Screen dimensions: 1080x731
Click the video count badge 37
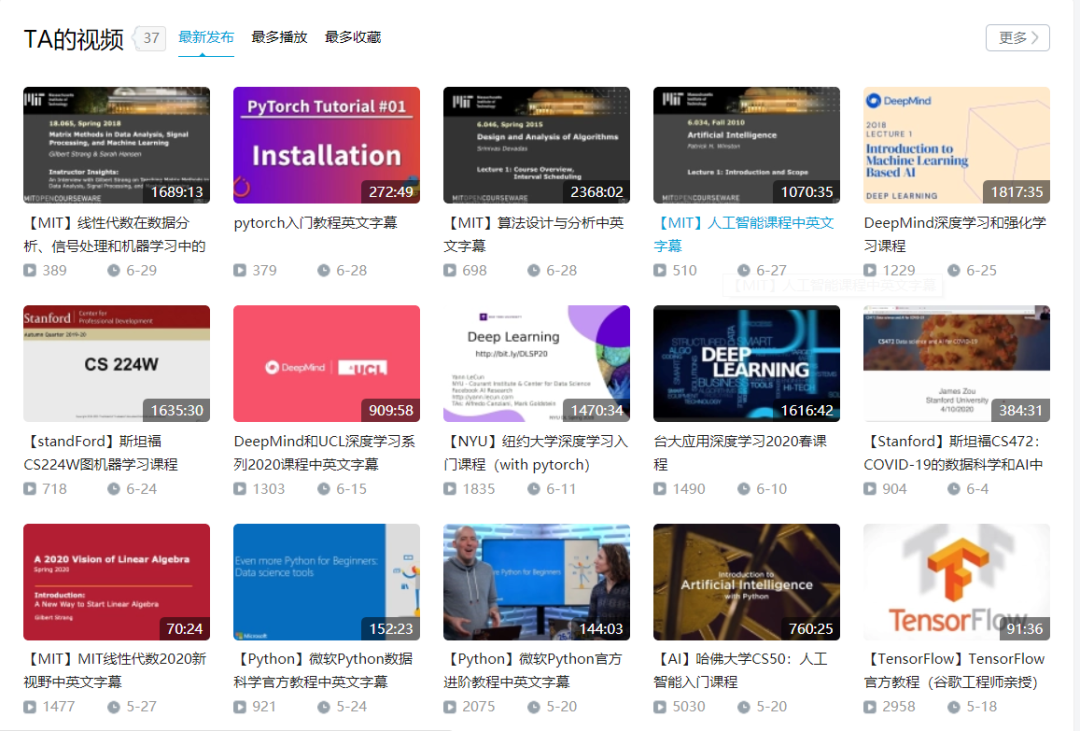point(151,38)
